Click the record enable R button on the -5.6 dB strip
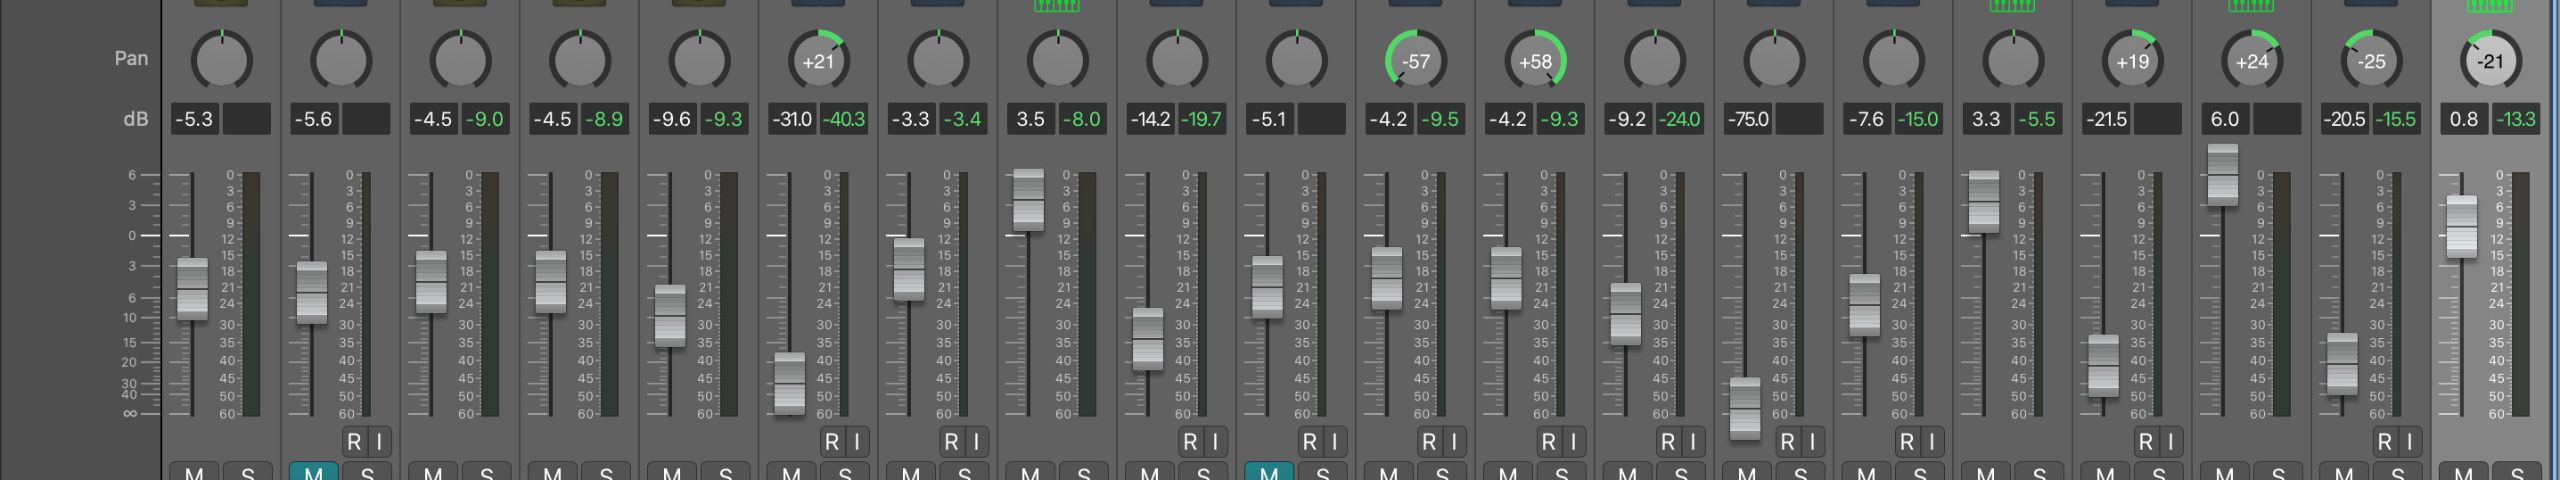Viewport: 2560px width, 480px height. click(354, 441)
